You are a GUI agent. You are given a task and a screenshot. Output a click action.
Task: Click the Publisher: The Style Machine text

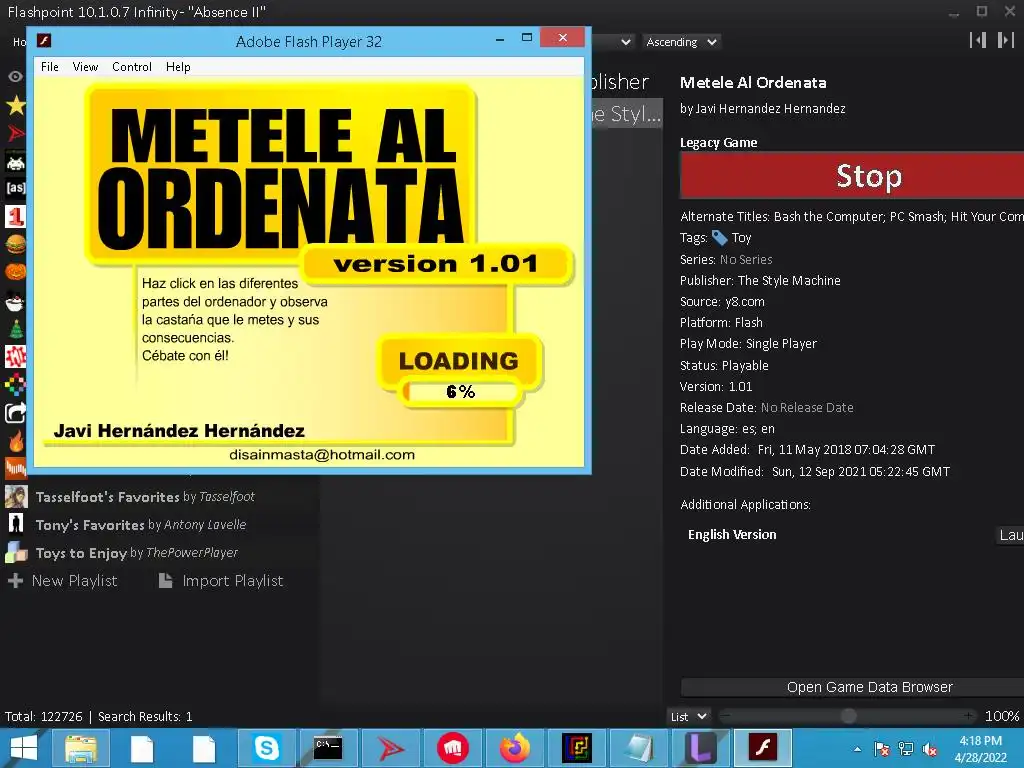click(760, 281)
